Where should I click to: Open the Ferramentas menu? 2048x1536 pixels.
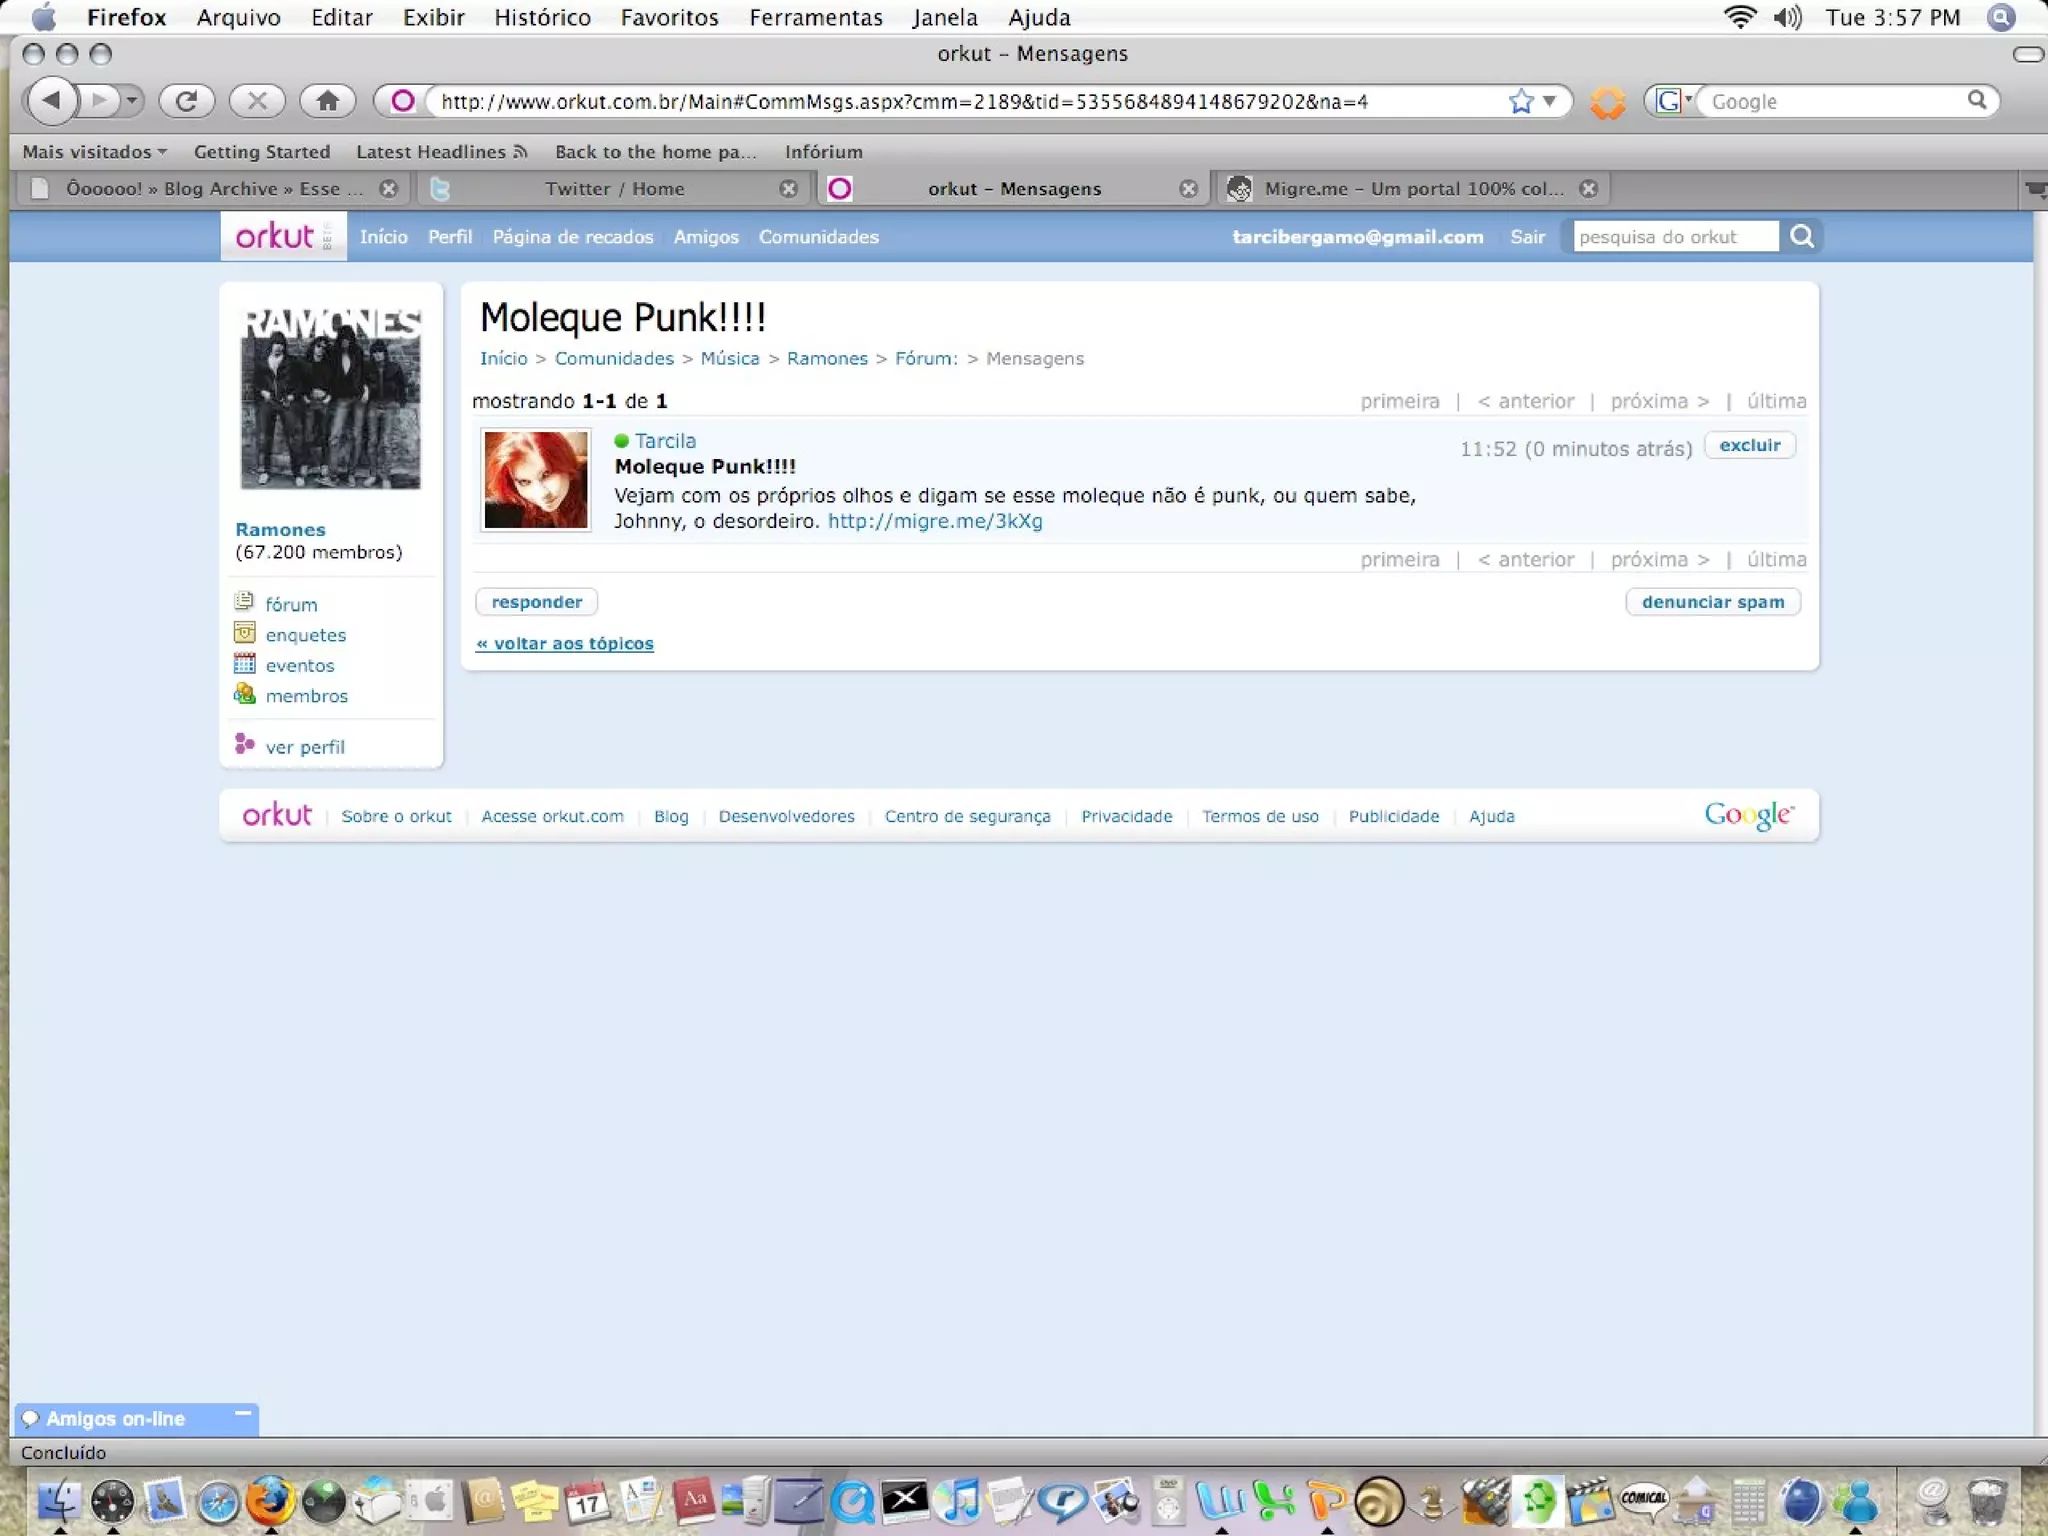click(815, 17)
